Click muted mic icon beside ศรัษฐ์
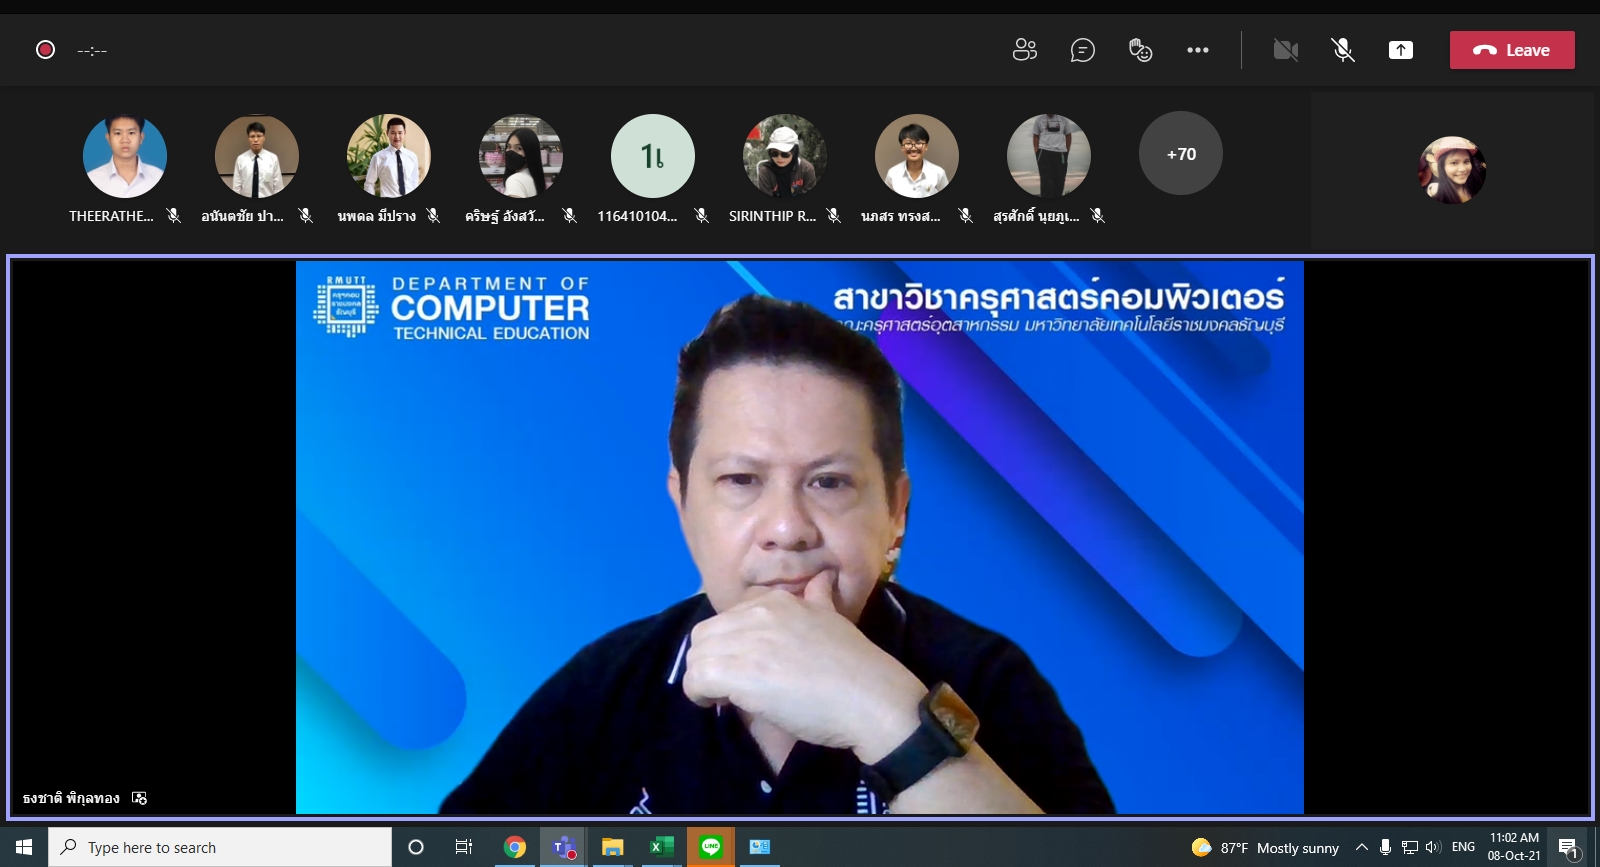 click(x=569, y=215)
